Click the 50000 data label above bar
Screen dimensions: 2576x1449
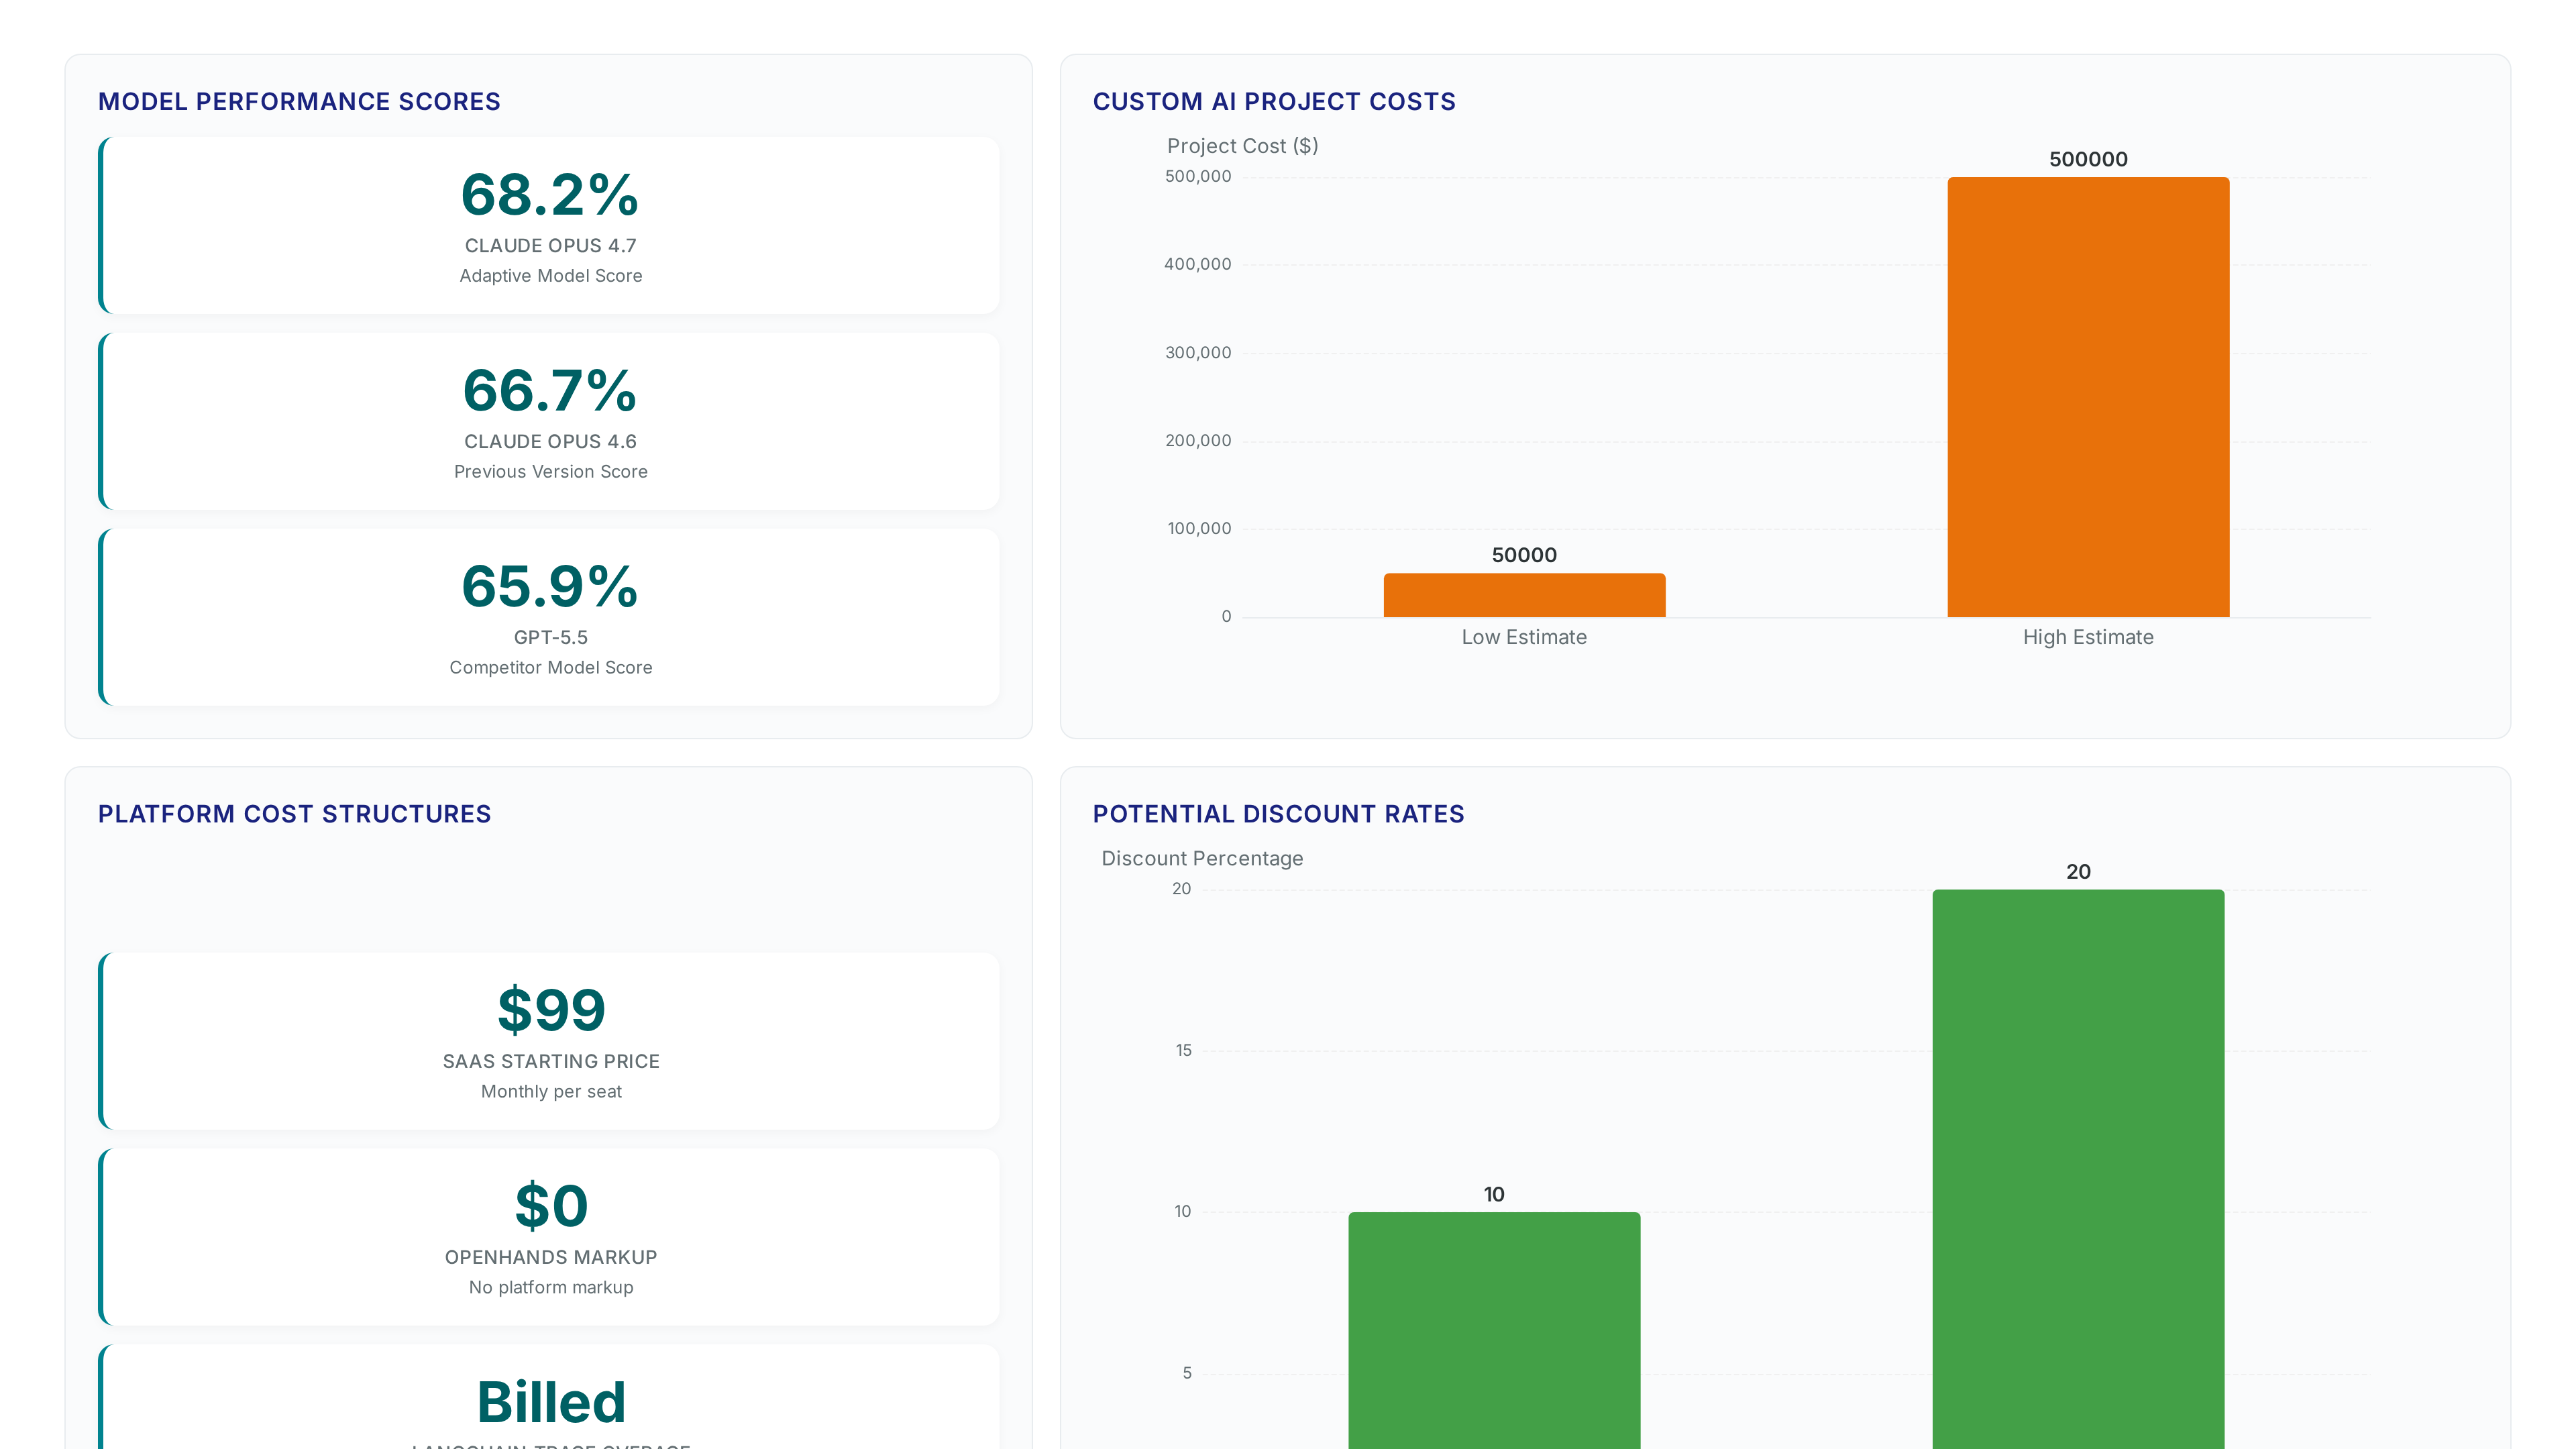coord(1524,556)
